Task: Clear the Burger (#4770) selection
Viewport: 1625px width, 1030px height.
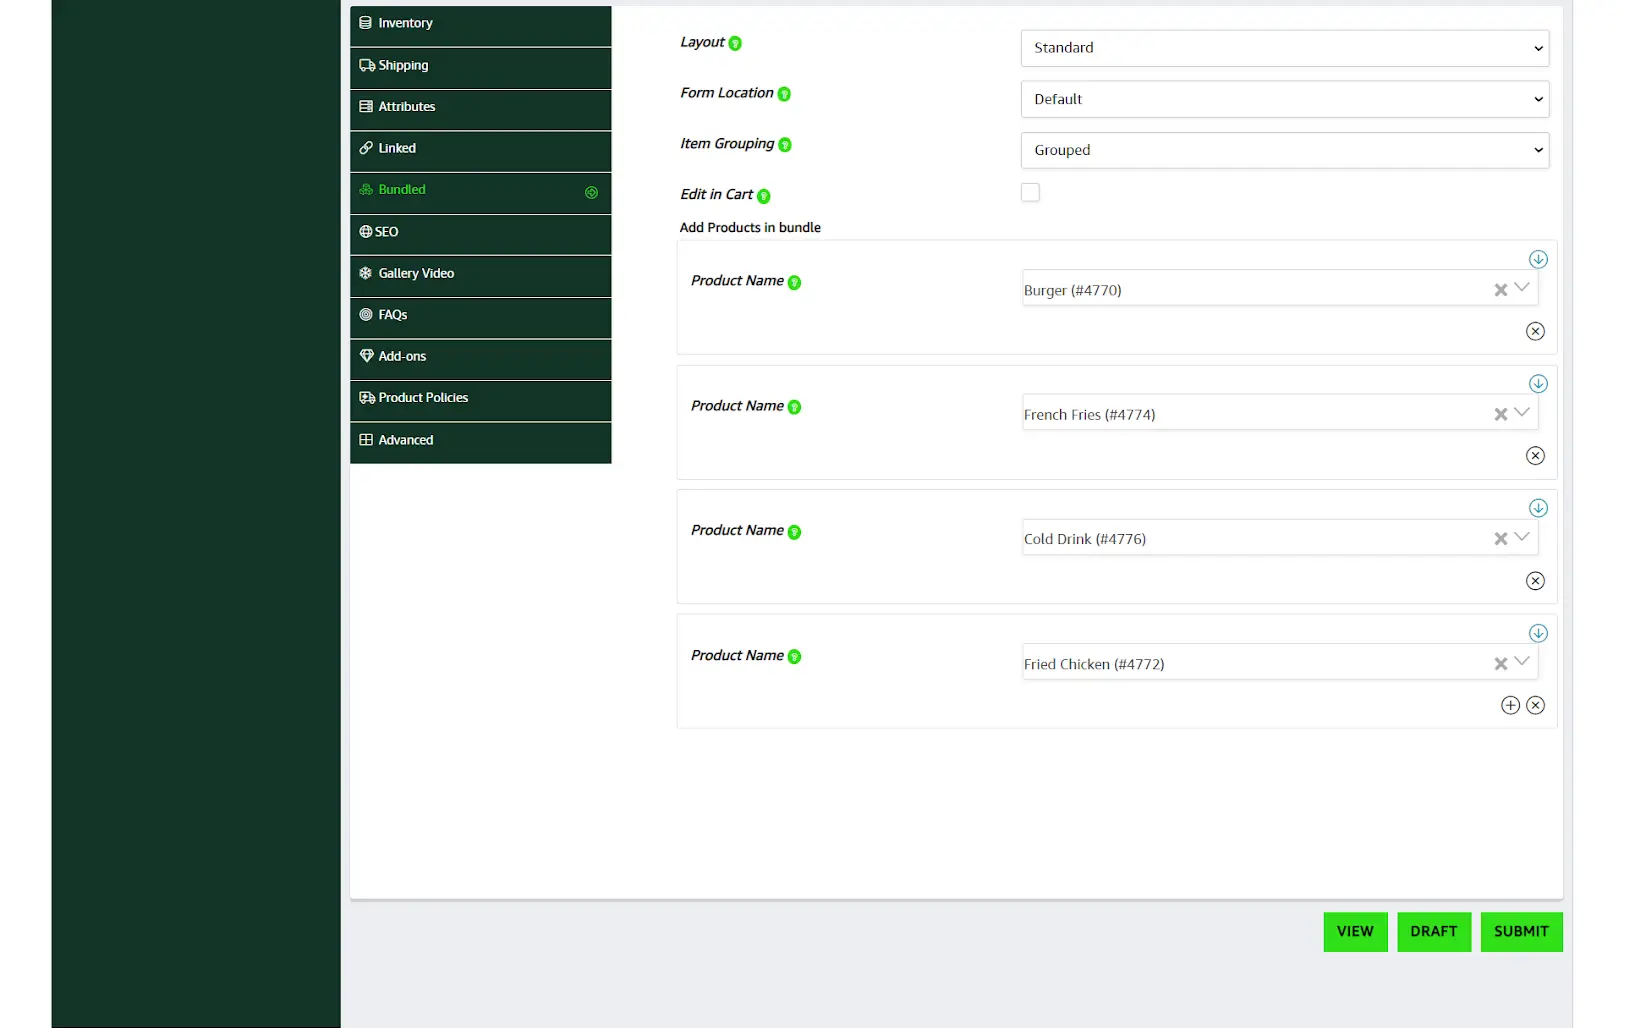Action: [x=1500, y=290]
